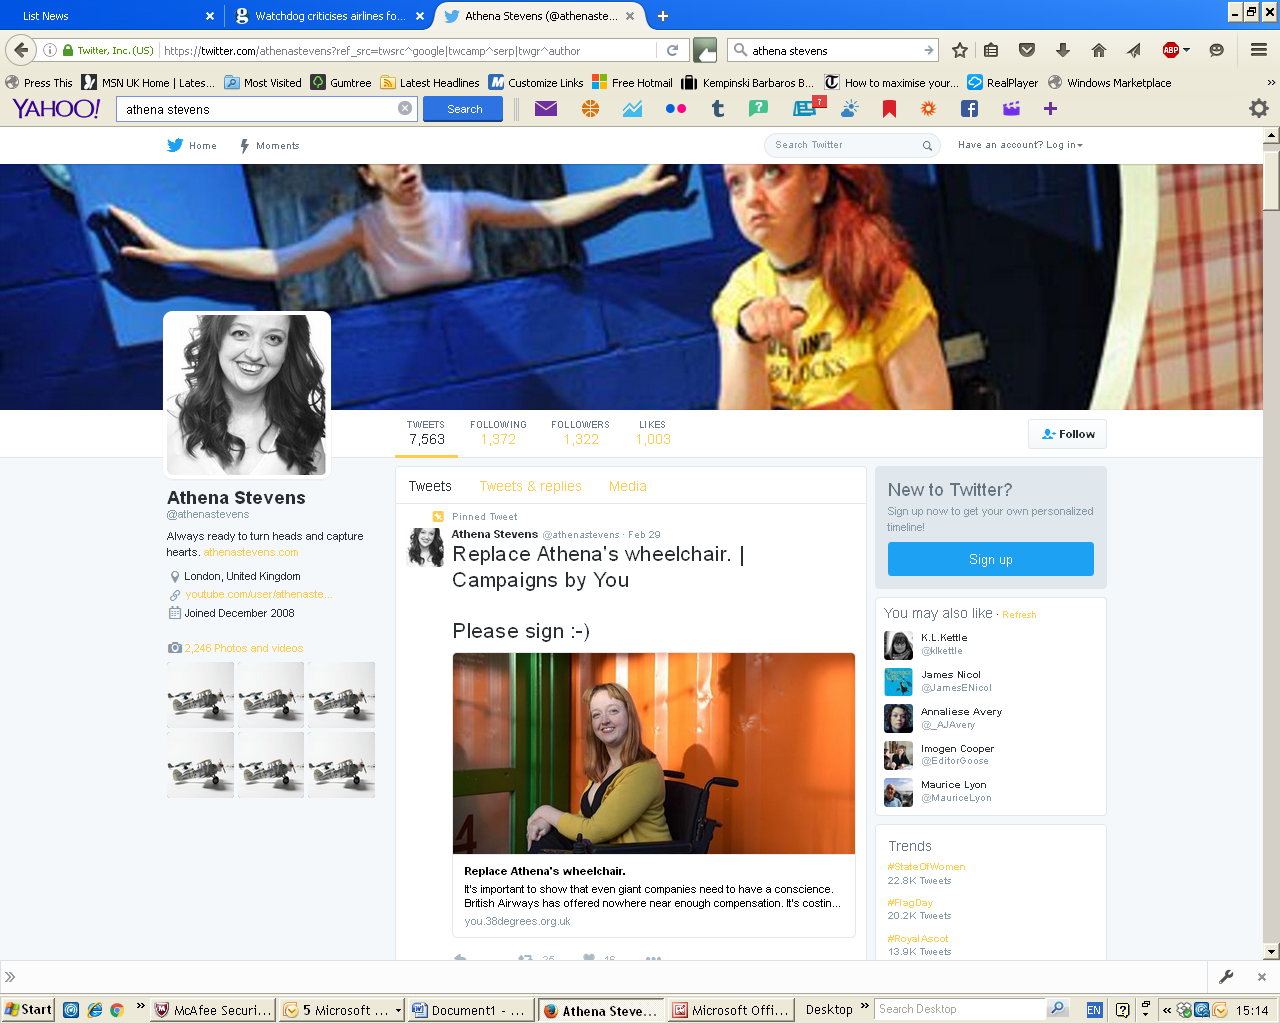Expand the '5 Microsoft' taskbar group
Image resolution: width=1280 pixels, height=1024 pixels.
(x=398, y=1010)
